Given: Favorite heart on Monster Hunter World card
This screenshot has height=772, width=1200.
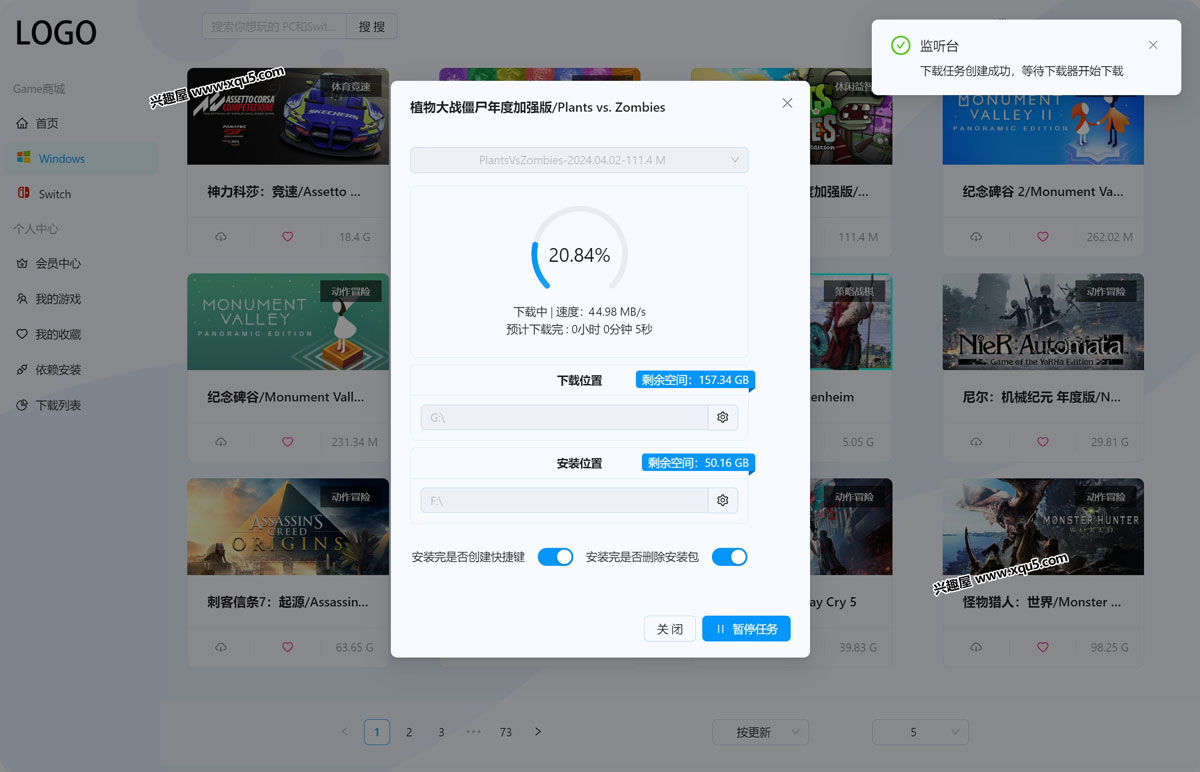Looking at the screenshot, I should click(1043, 647).
